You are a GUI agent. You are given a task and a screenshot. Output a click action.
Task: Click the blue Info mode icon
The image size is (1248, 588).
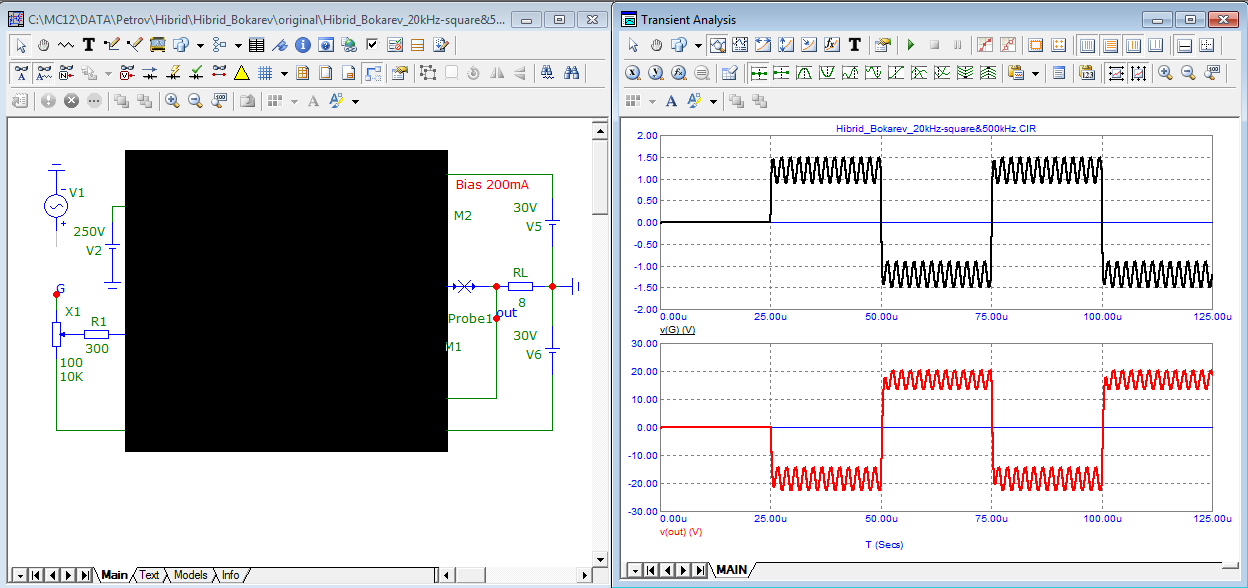pyautogui.click(x=303, y=45)
